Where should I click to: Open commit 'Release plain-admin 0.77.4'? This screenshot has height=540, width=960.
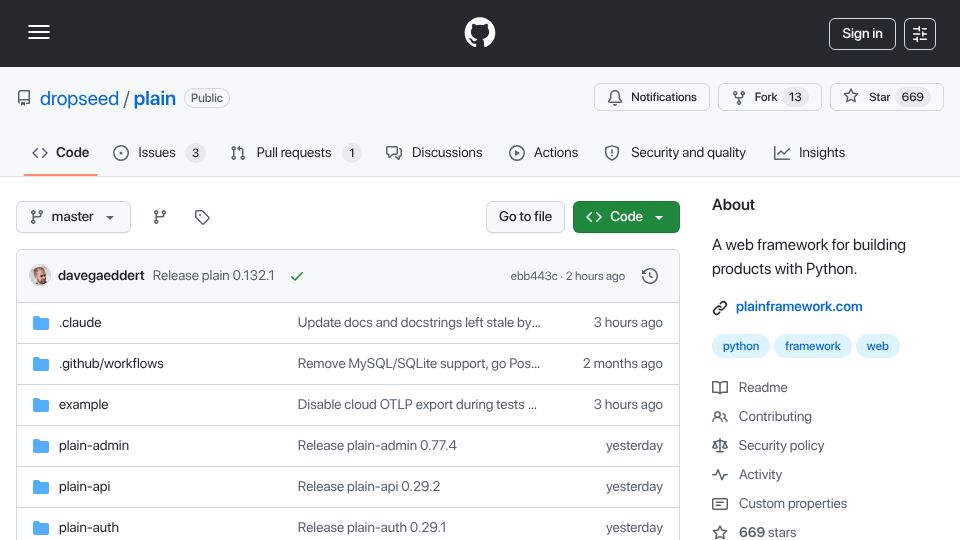point(377,446)
